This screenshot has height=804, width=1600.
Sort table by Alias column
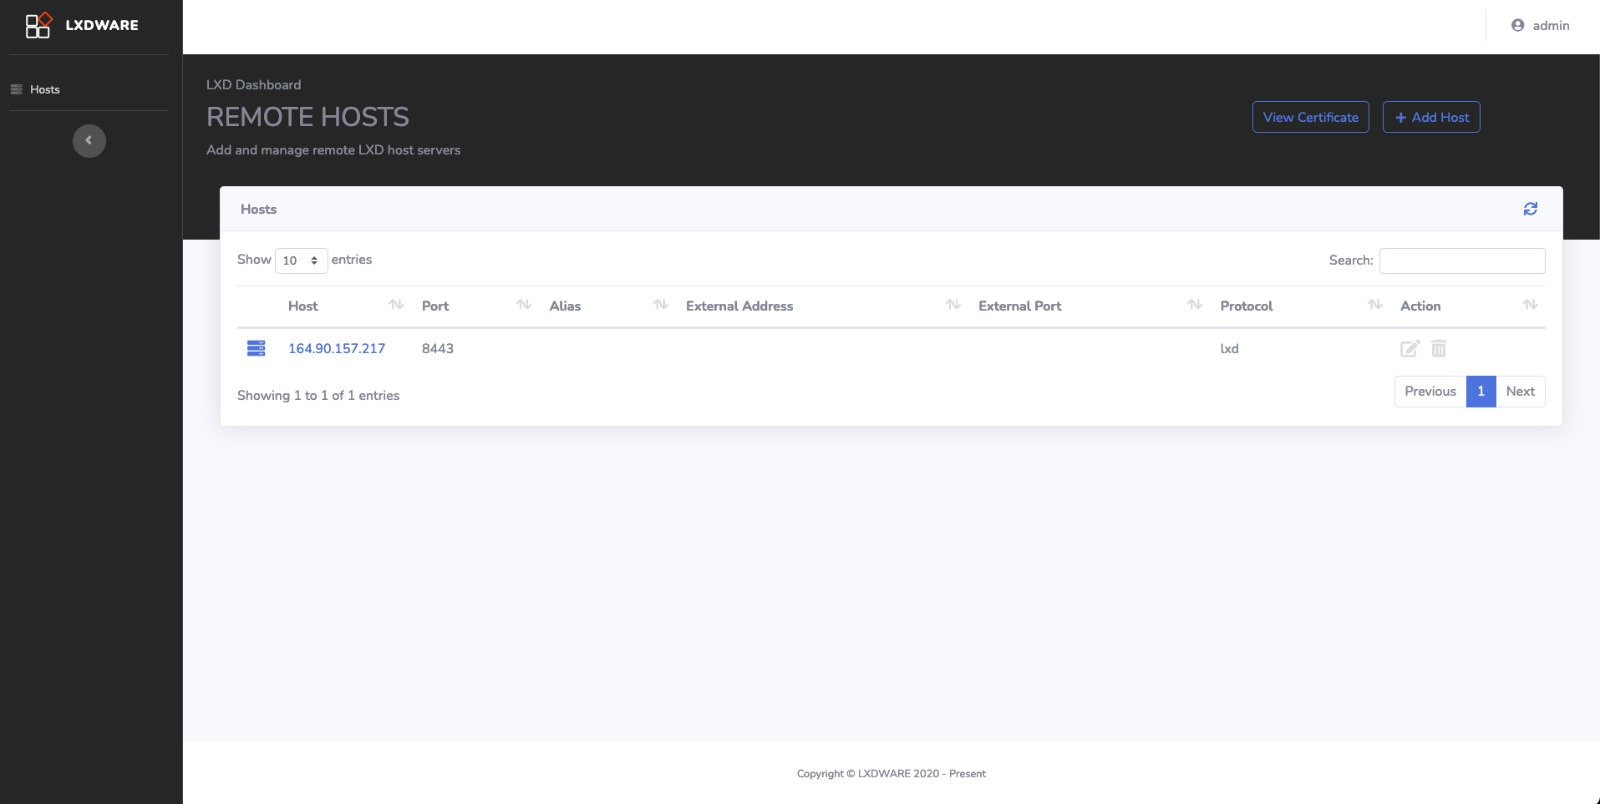coord(565,306)
